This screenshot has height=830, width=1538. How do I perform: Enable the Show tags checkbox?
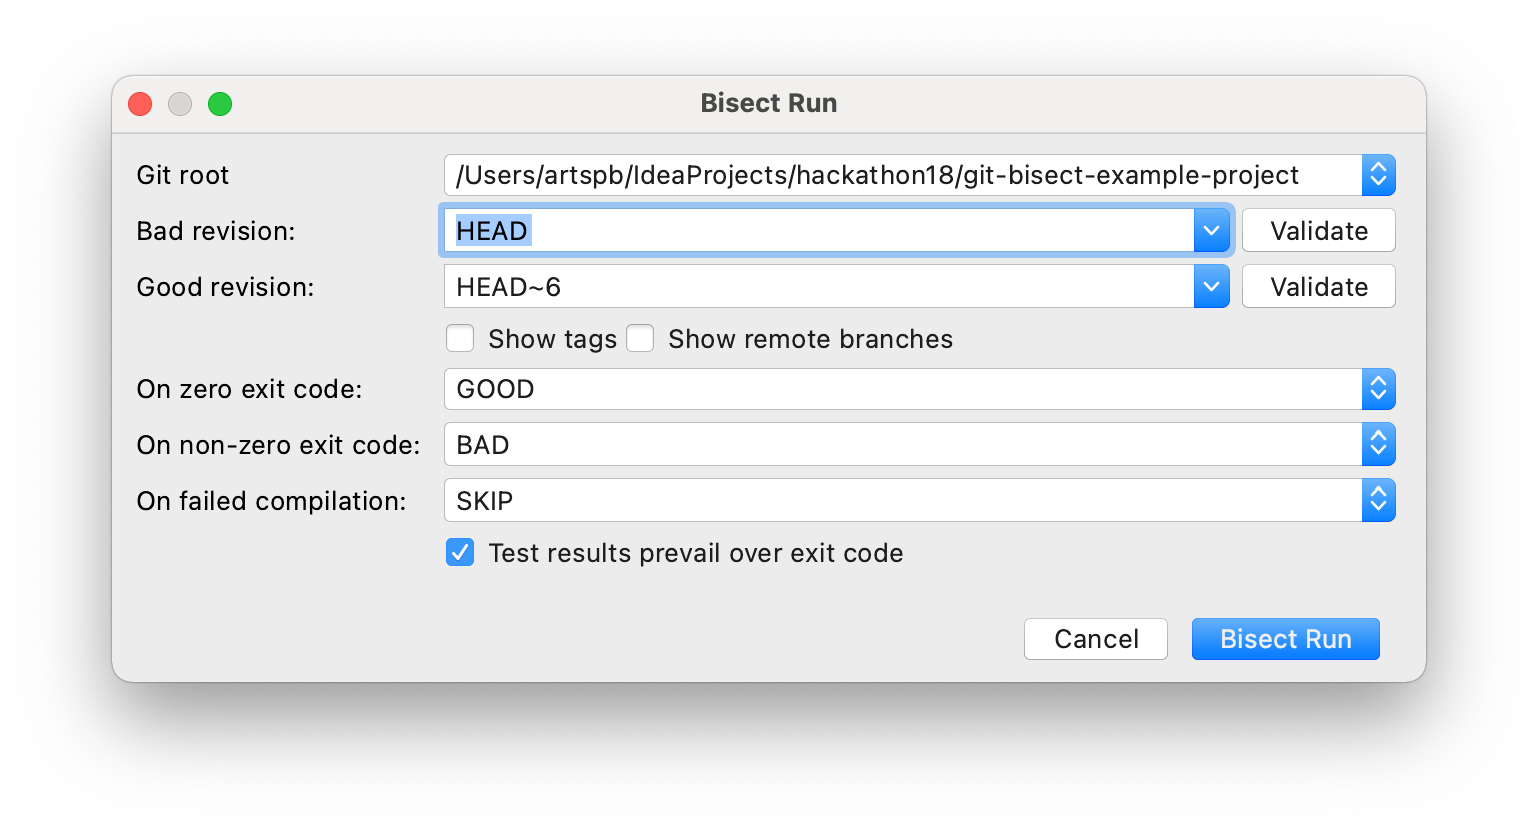(460, 339)
